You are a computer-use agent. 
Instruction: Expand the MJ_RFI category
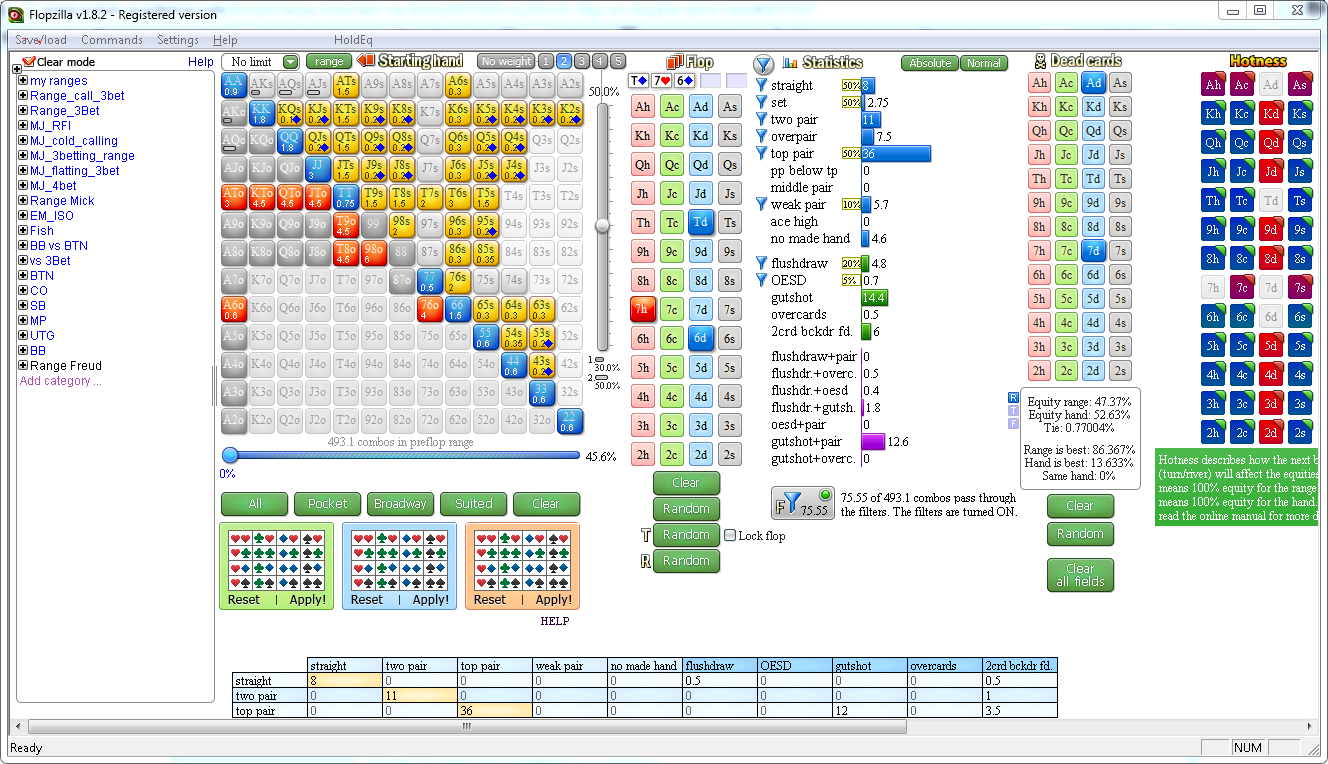pyautogui.click(x=22, y=126)
